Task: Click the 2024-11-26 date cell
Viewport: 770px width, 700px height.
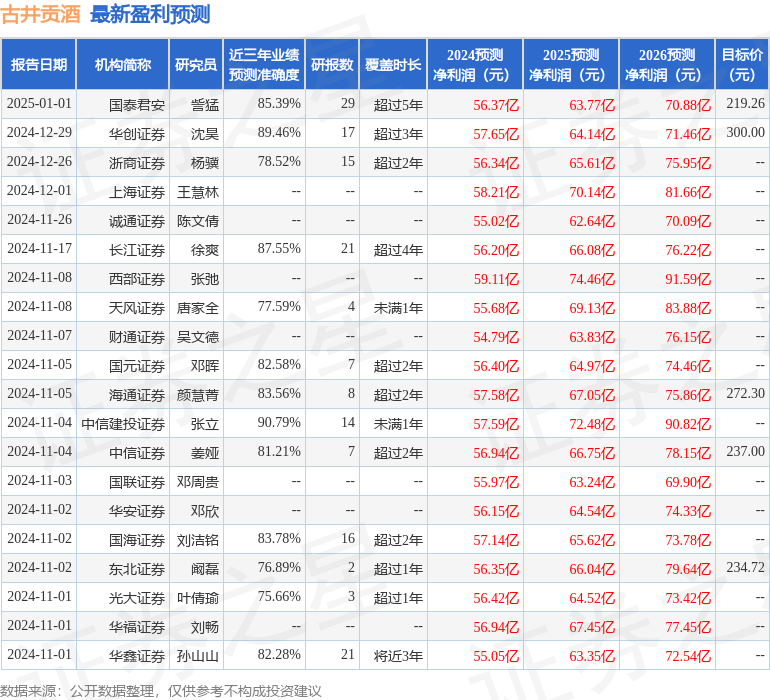Action: click(39, 220)
